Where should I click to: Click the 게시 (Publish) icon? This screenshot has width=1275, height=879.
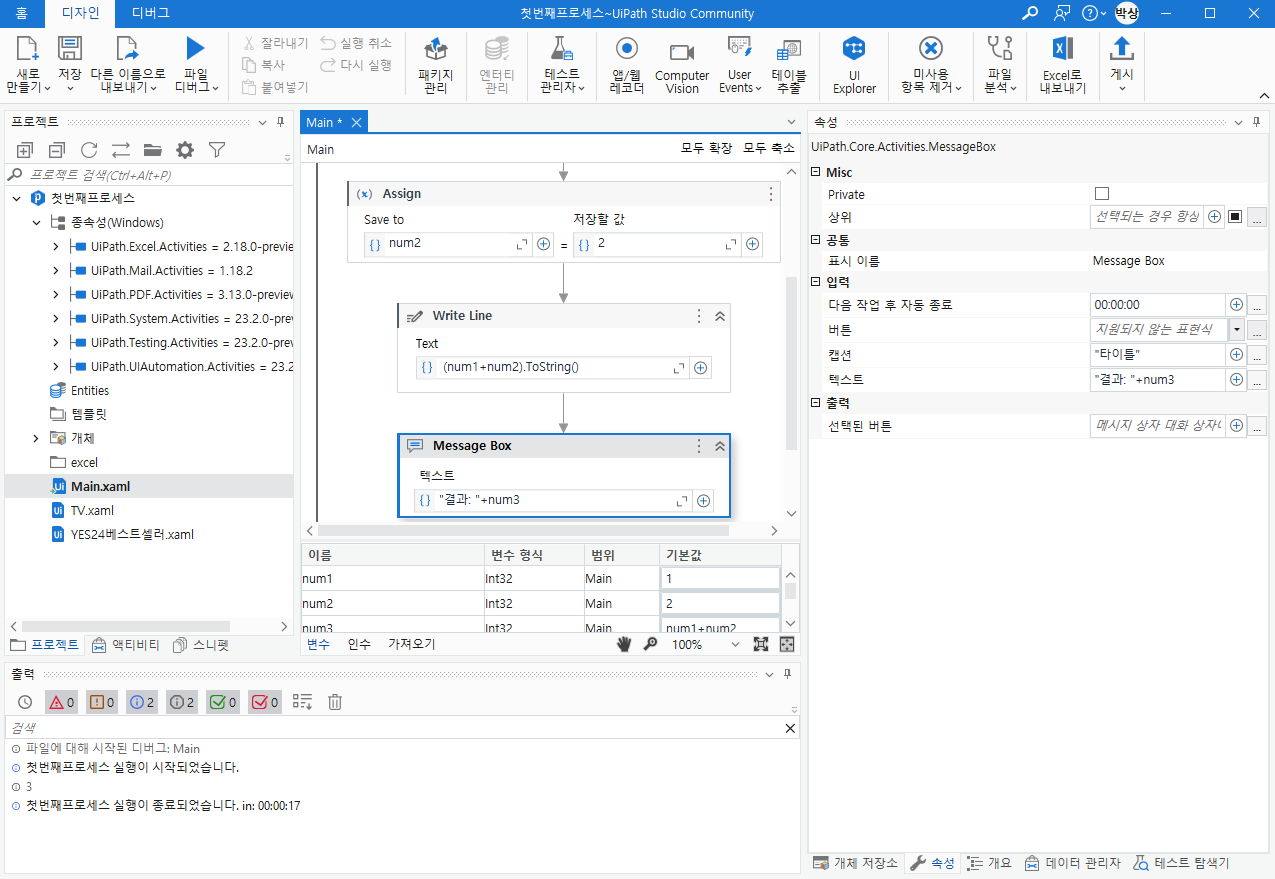coord(1122,49)
